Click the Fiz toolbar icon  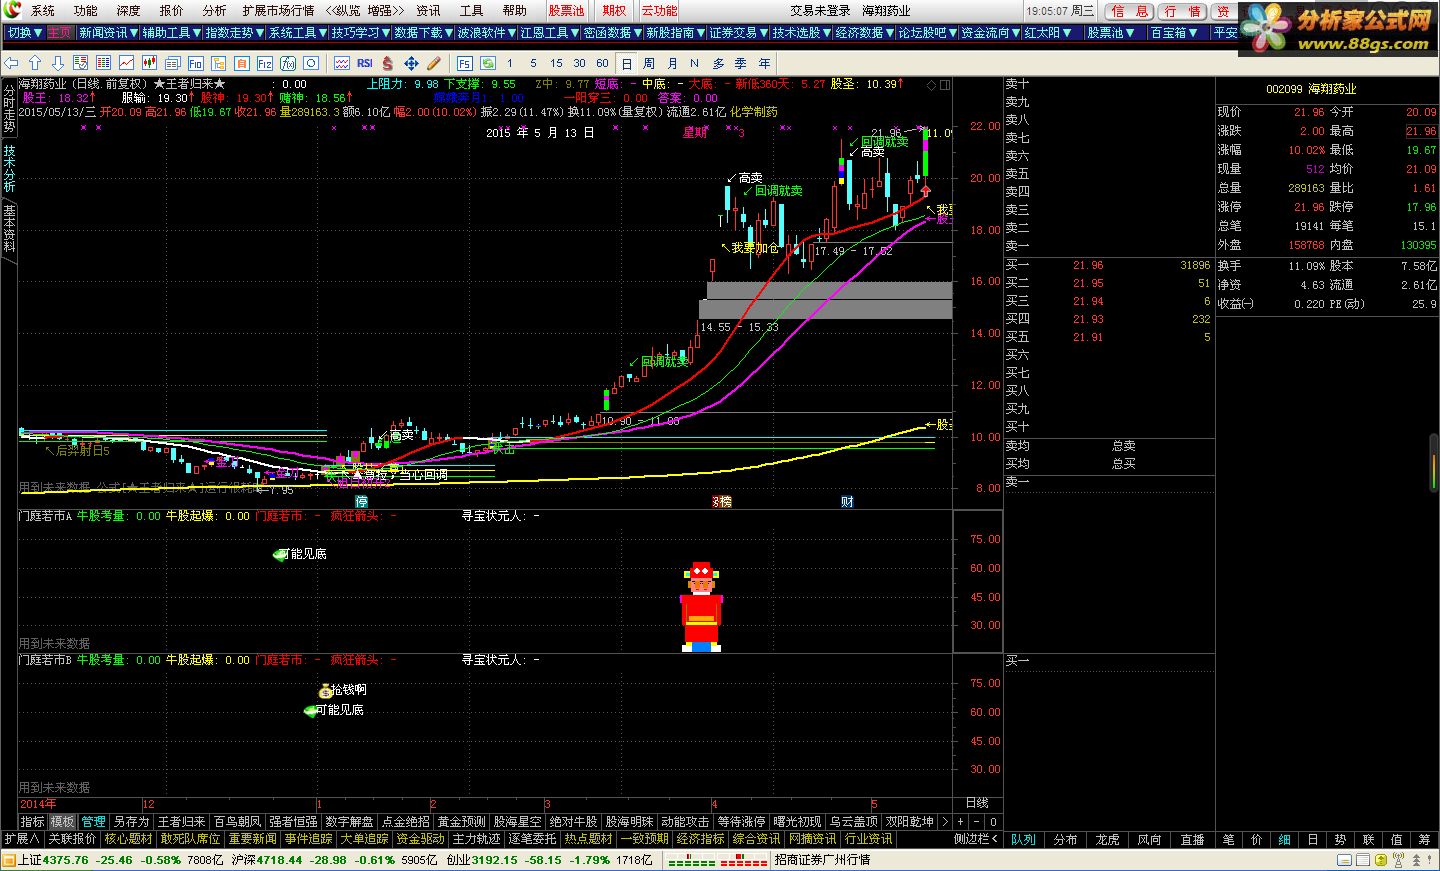(x=264, y=63)
